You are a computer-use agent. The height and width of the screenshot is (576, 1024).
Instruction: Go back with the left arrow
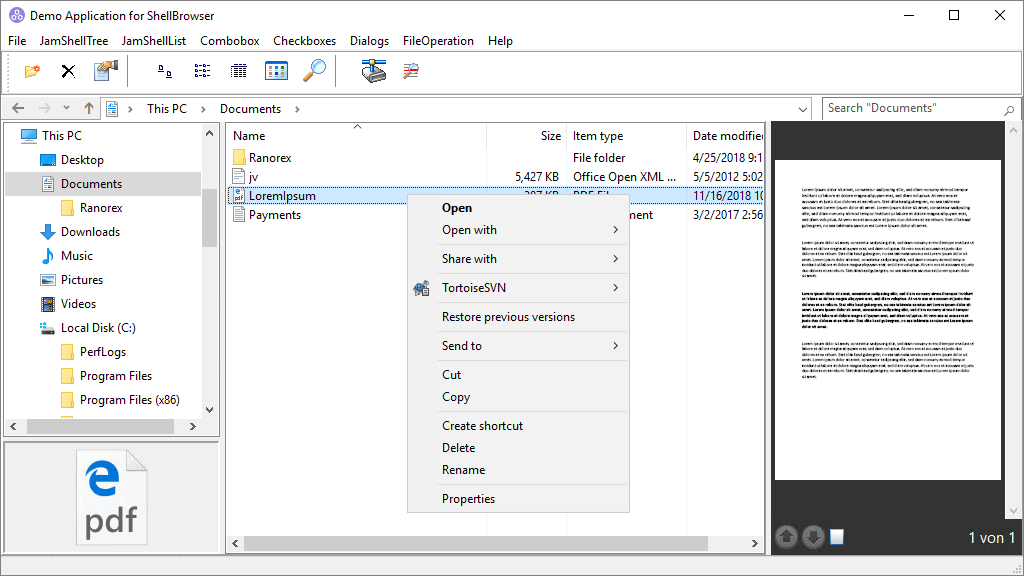[x=18, y=108]
